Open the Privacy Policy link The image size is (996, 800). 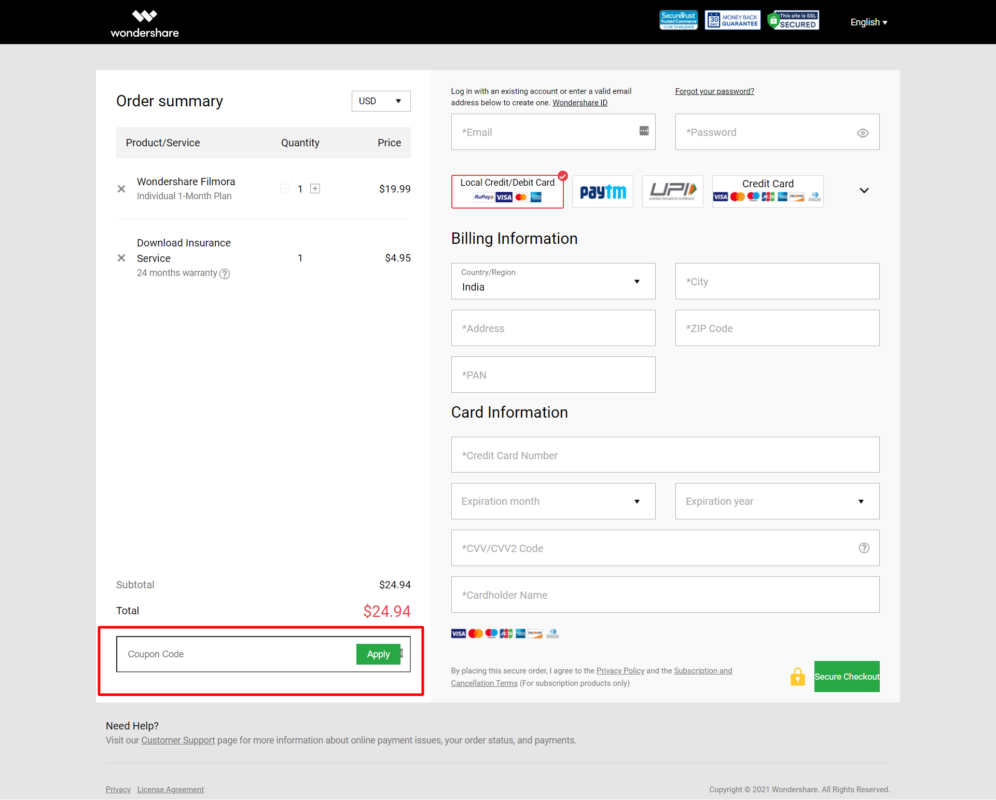coord(620,671)
